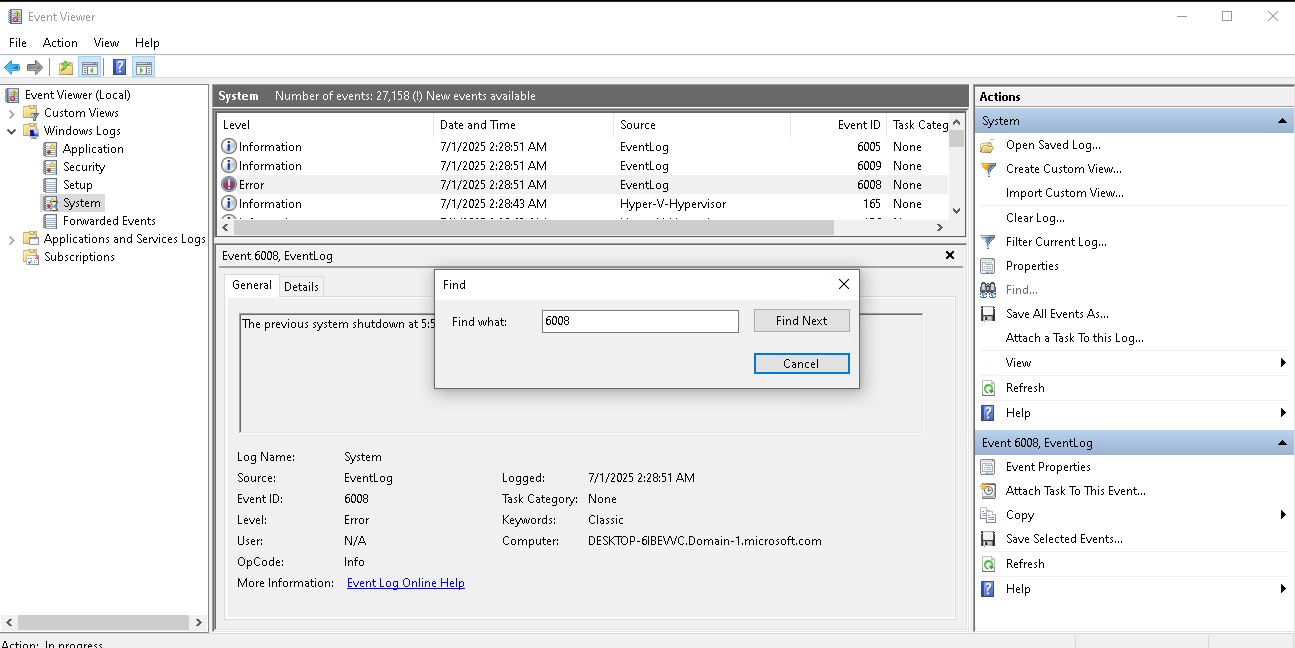Viewport: 1295px width, 648px height.
Task: Open the Help submenu arrow under System actions
Action: [x=1283, y=413]
